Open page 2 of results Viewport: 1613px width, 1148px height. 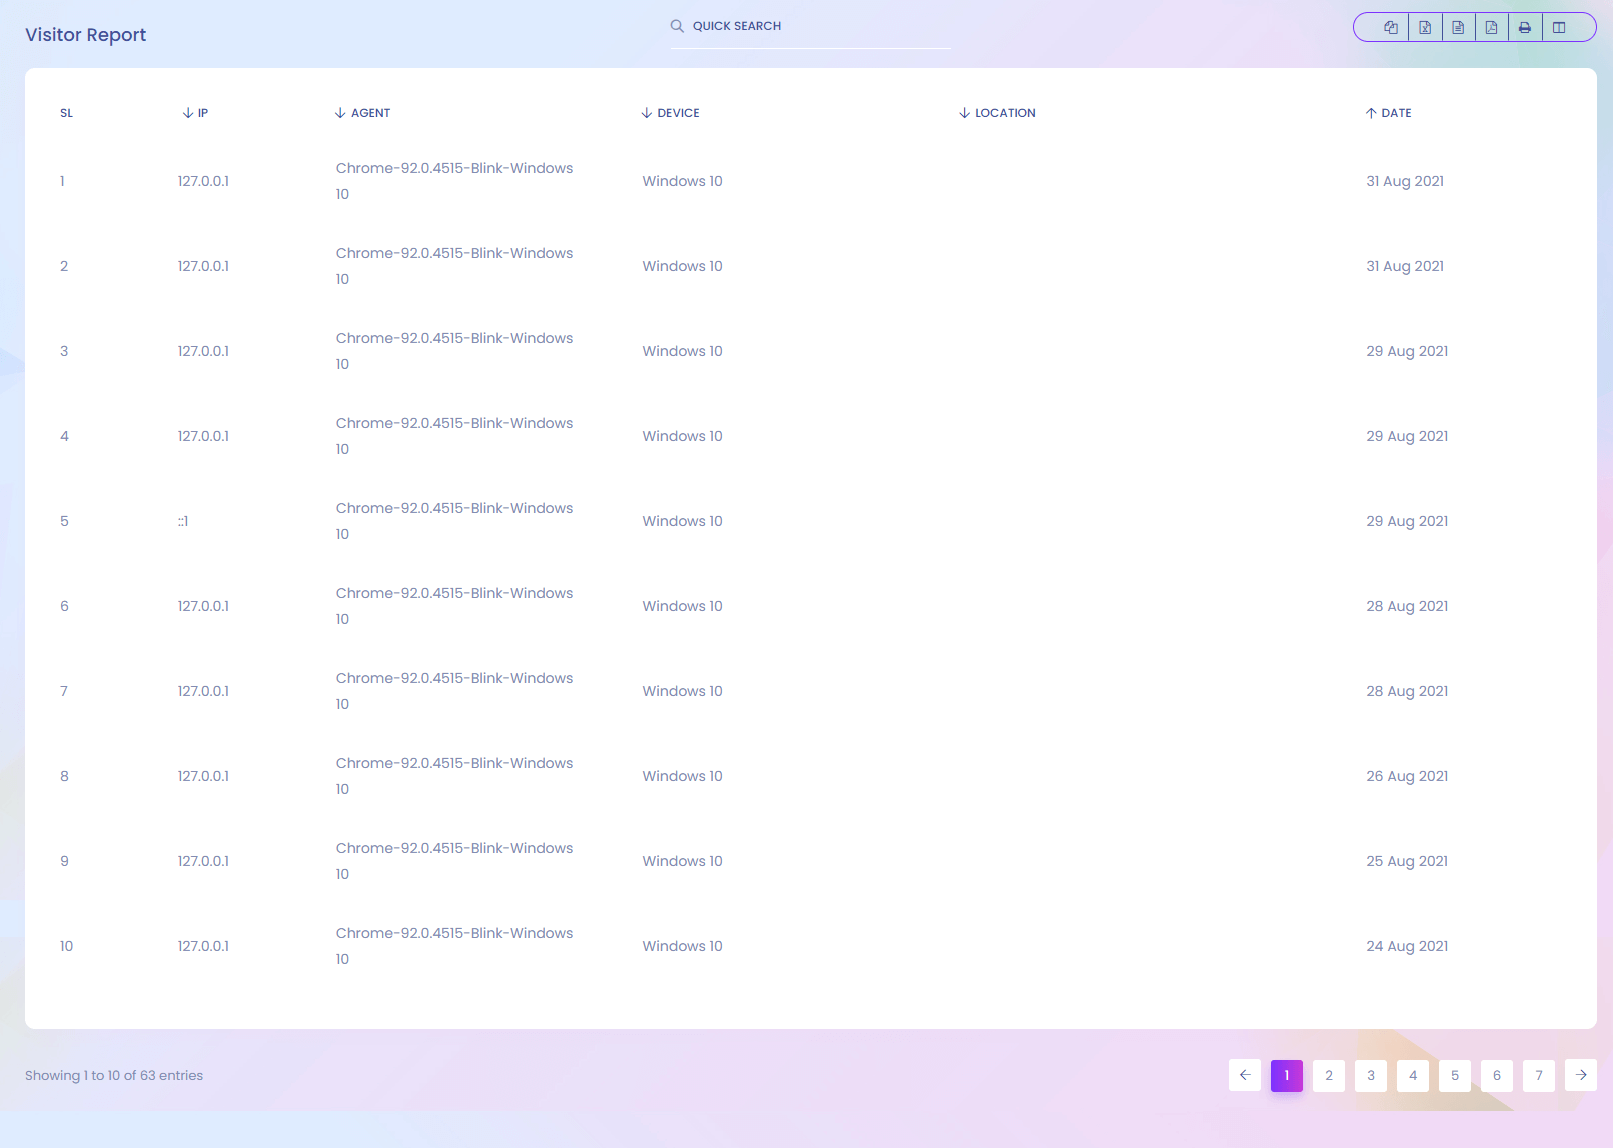pyautogui.click(x=1329, y=1075)
